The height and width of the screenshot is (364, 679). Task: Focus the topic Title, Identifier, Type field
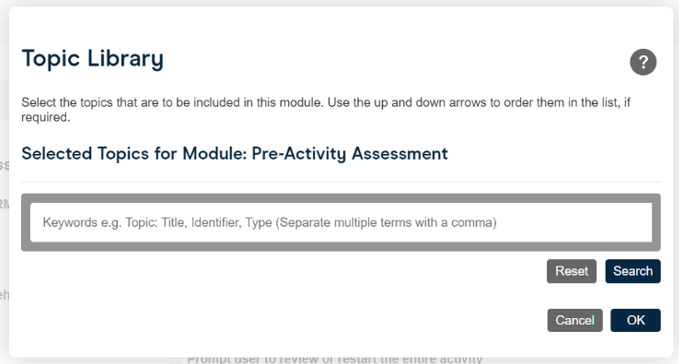pos(341,222)
